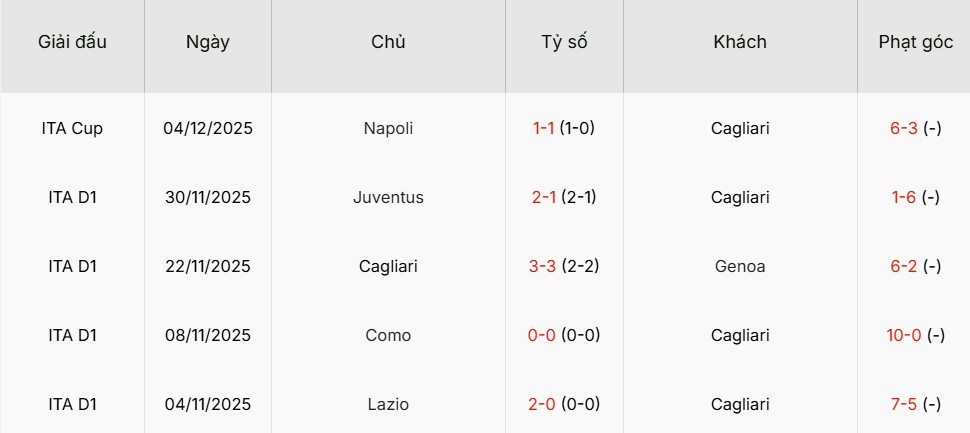Click the 7-5 corner kick stat
The height and width of the screenshot is (433, 970).
(903, 404)
